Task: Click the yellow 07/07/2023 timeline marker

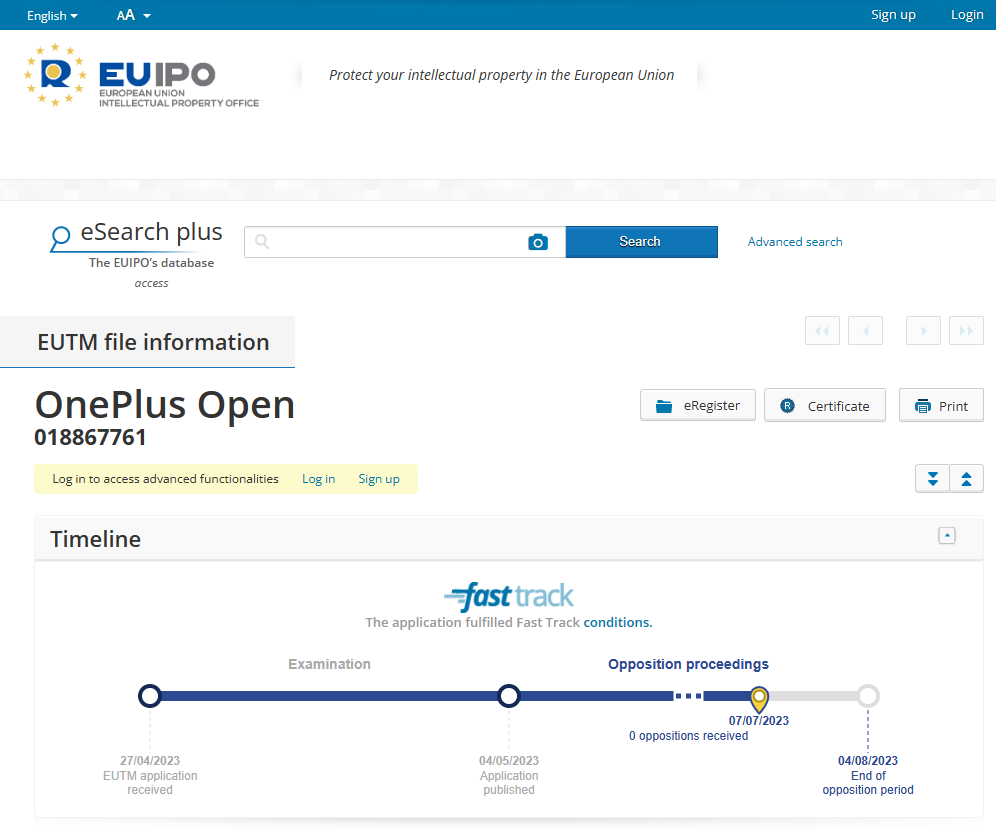Action: [759, 697]
